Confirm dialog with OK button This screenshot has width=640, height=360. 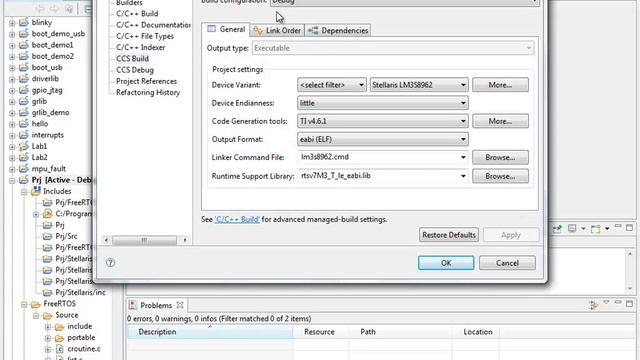446,263
